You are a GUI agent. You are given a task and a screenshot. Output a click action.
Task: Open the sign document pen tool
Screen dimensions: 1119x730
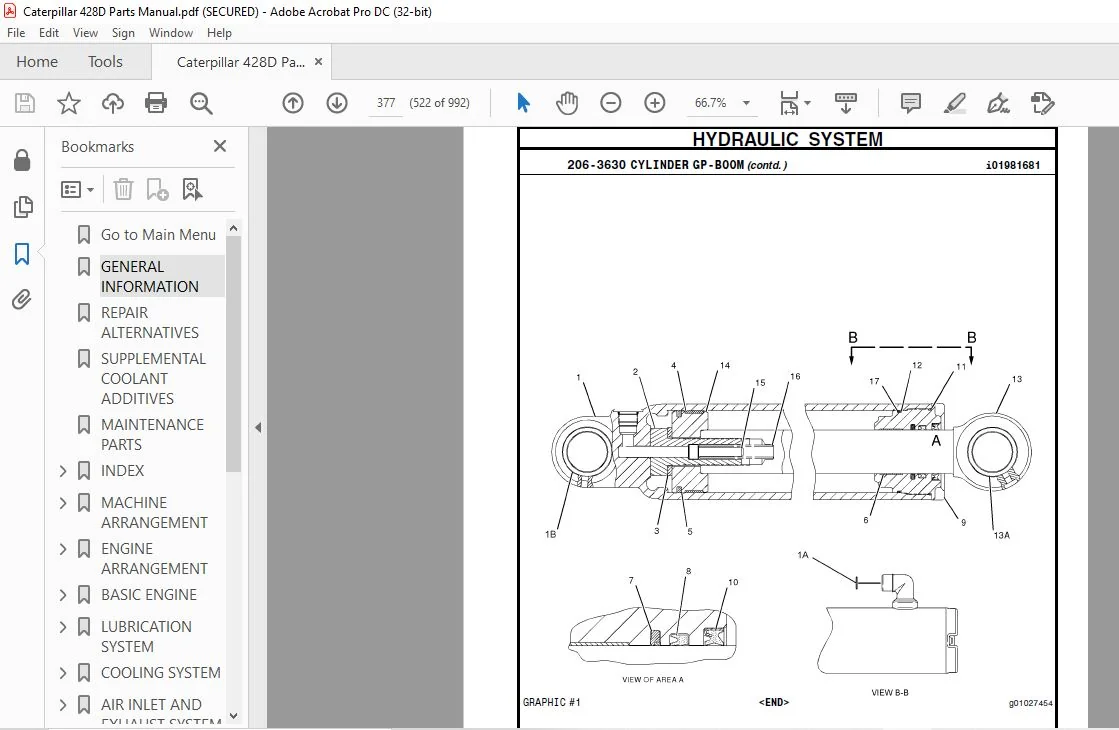pyautogui.click(x=998, y=103)
